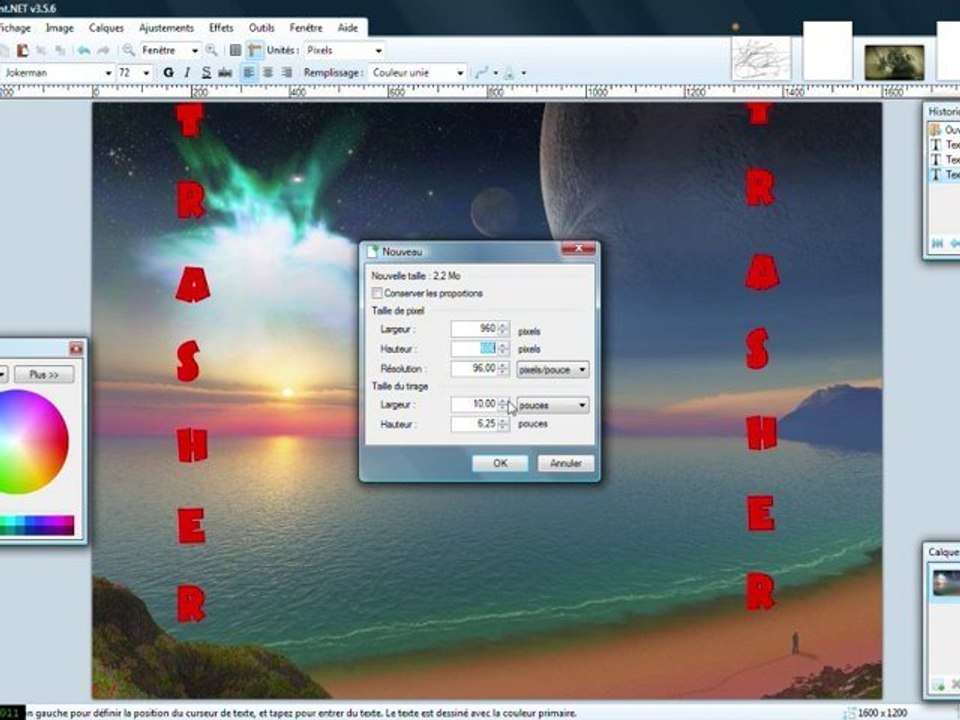Open the Calques menu

106,28
